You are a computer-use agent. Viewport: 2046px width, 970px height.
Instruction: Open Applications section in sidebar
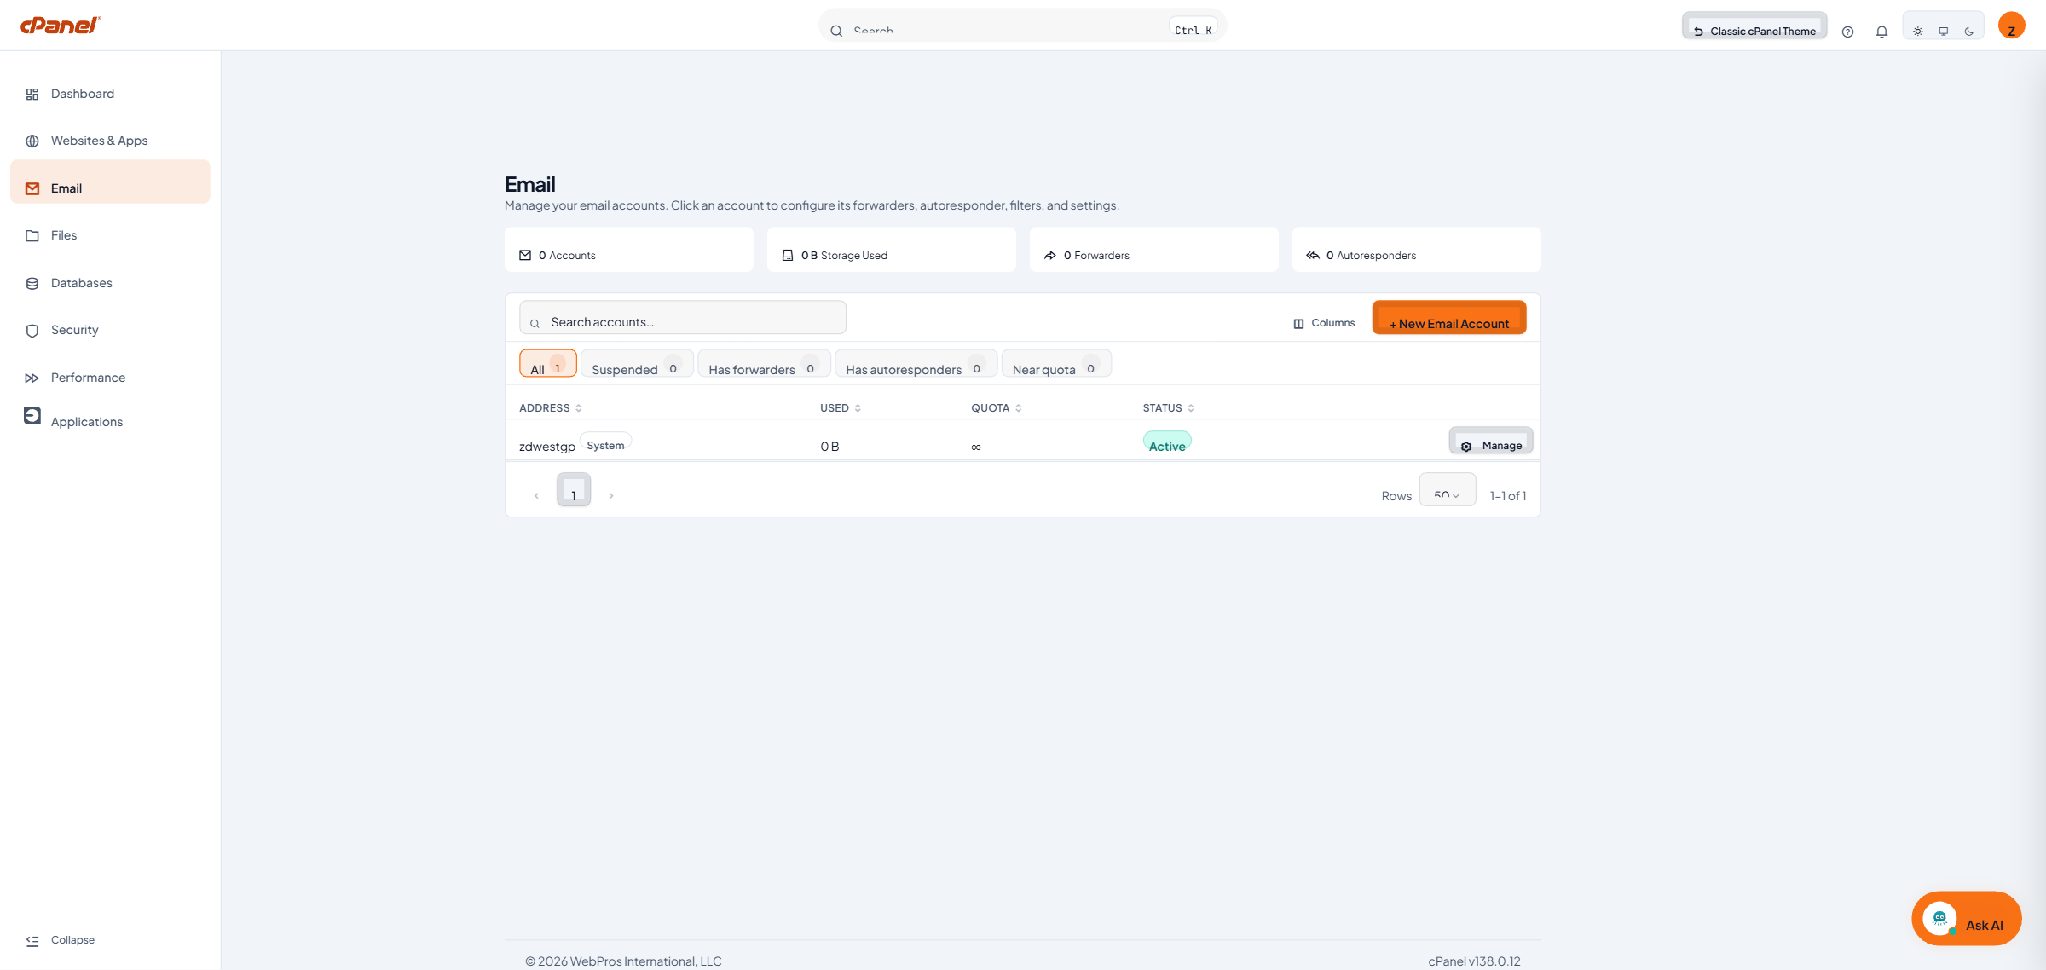(110, 421)
